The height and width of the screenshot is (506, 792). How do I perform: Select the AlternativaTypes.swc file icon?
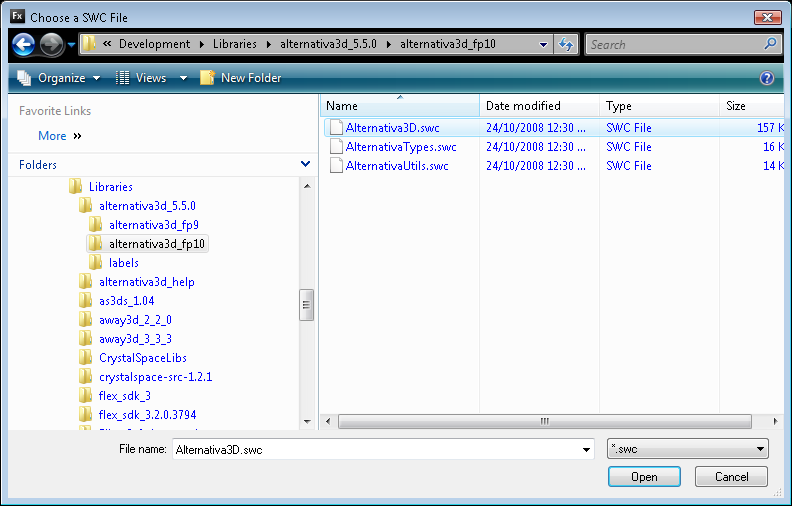pos(336,147)
